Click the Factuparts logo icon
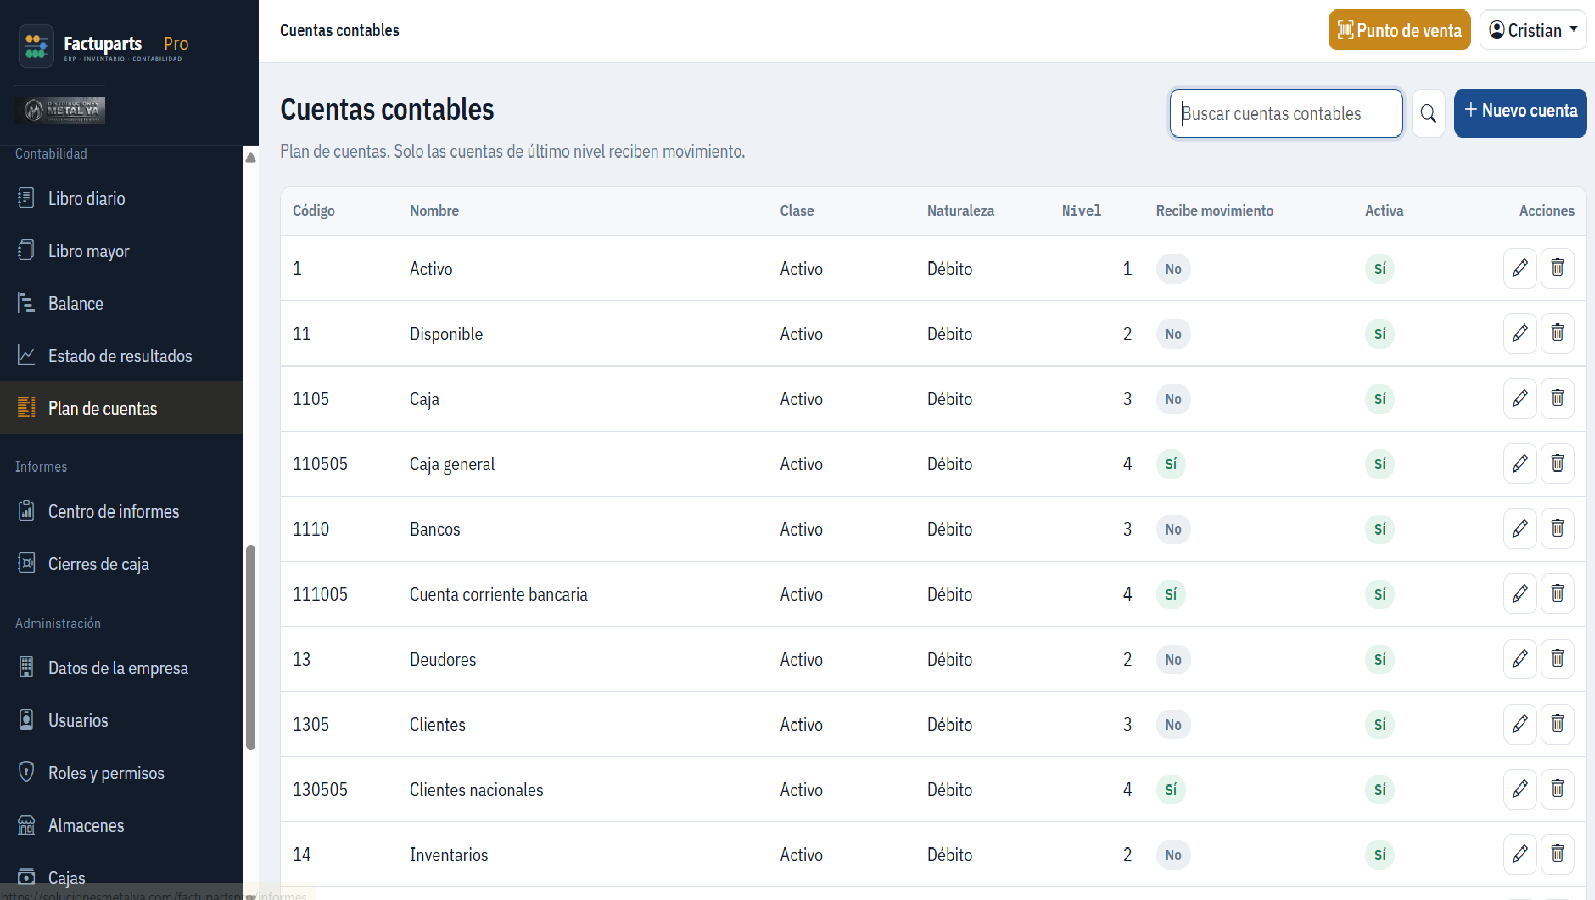This screenshot has width=1595, height=900. tap(36, 46)
